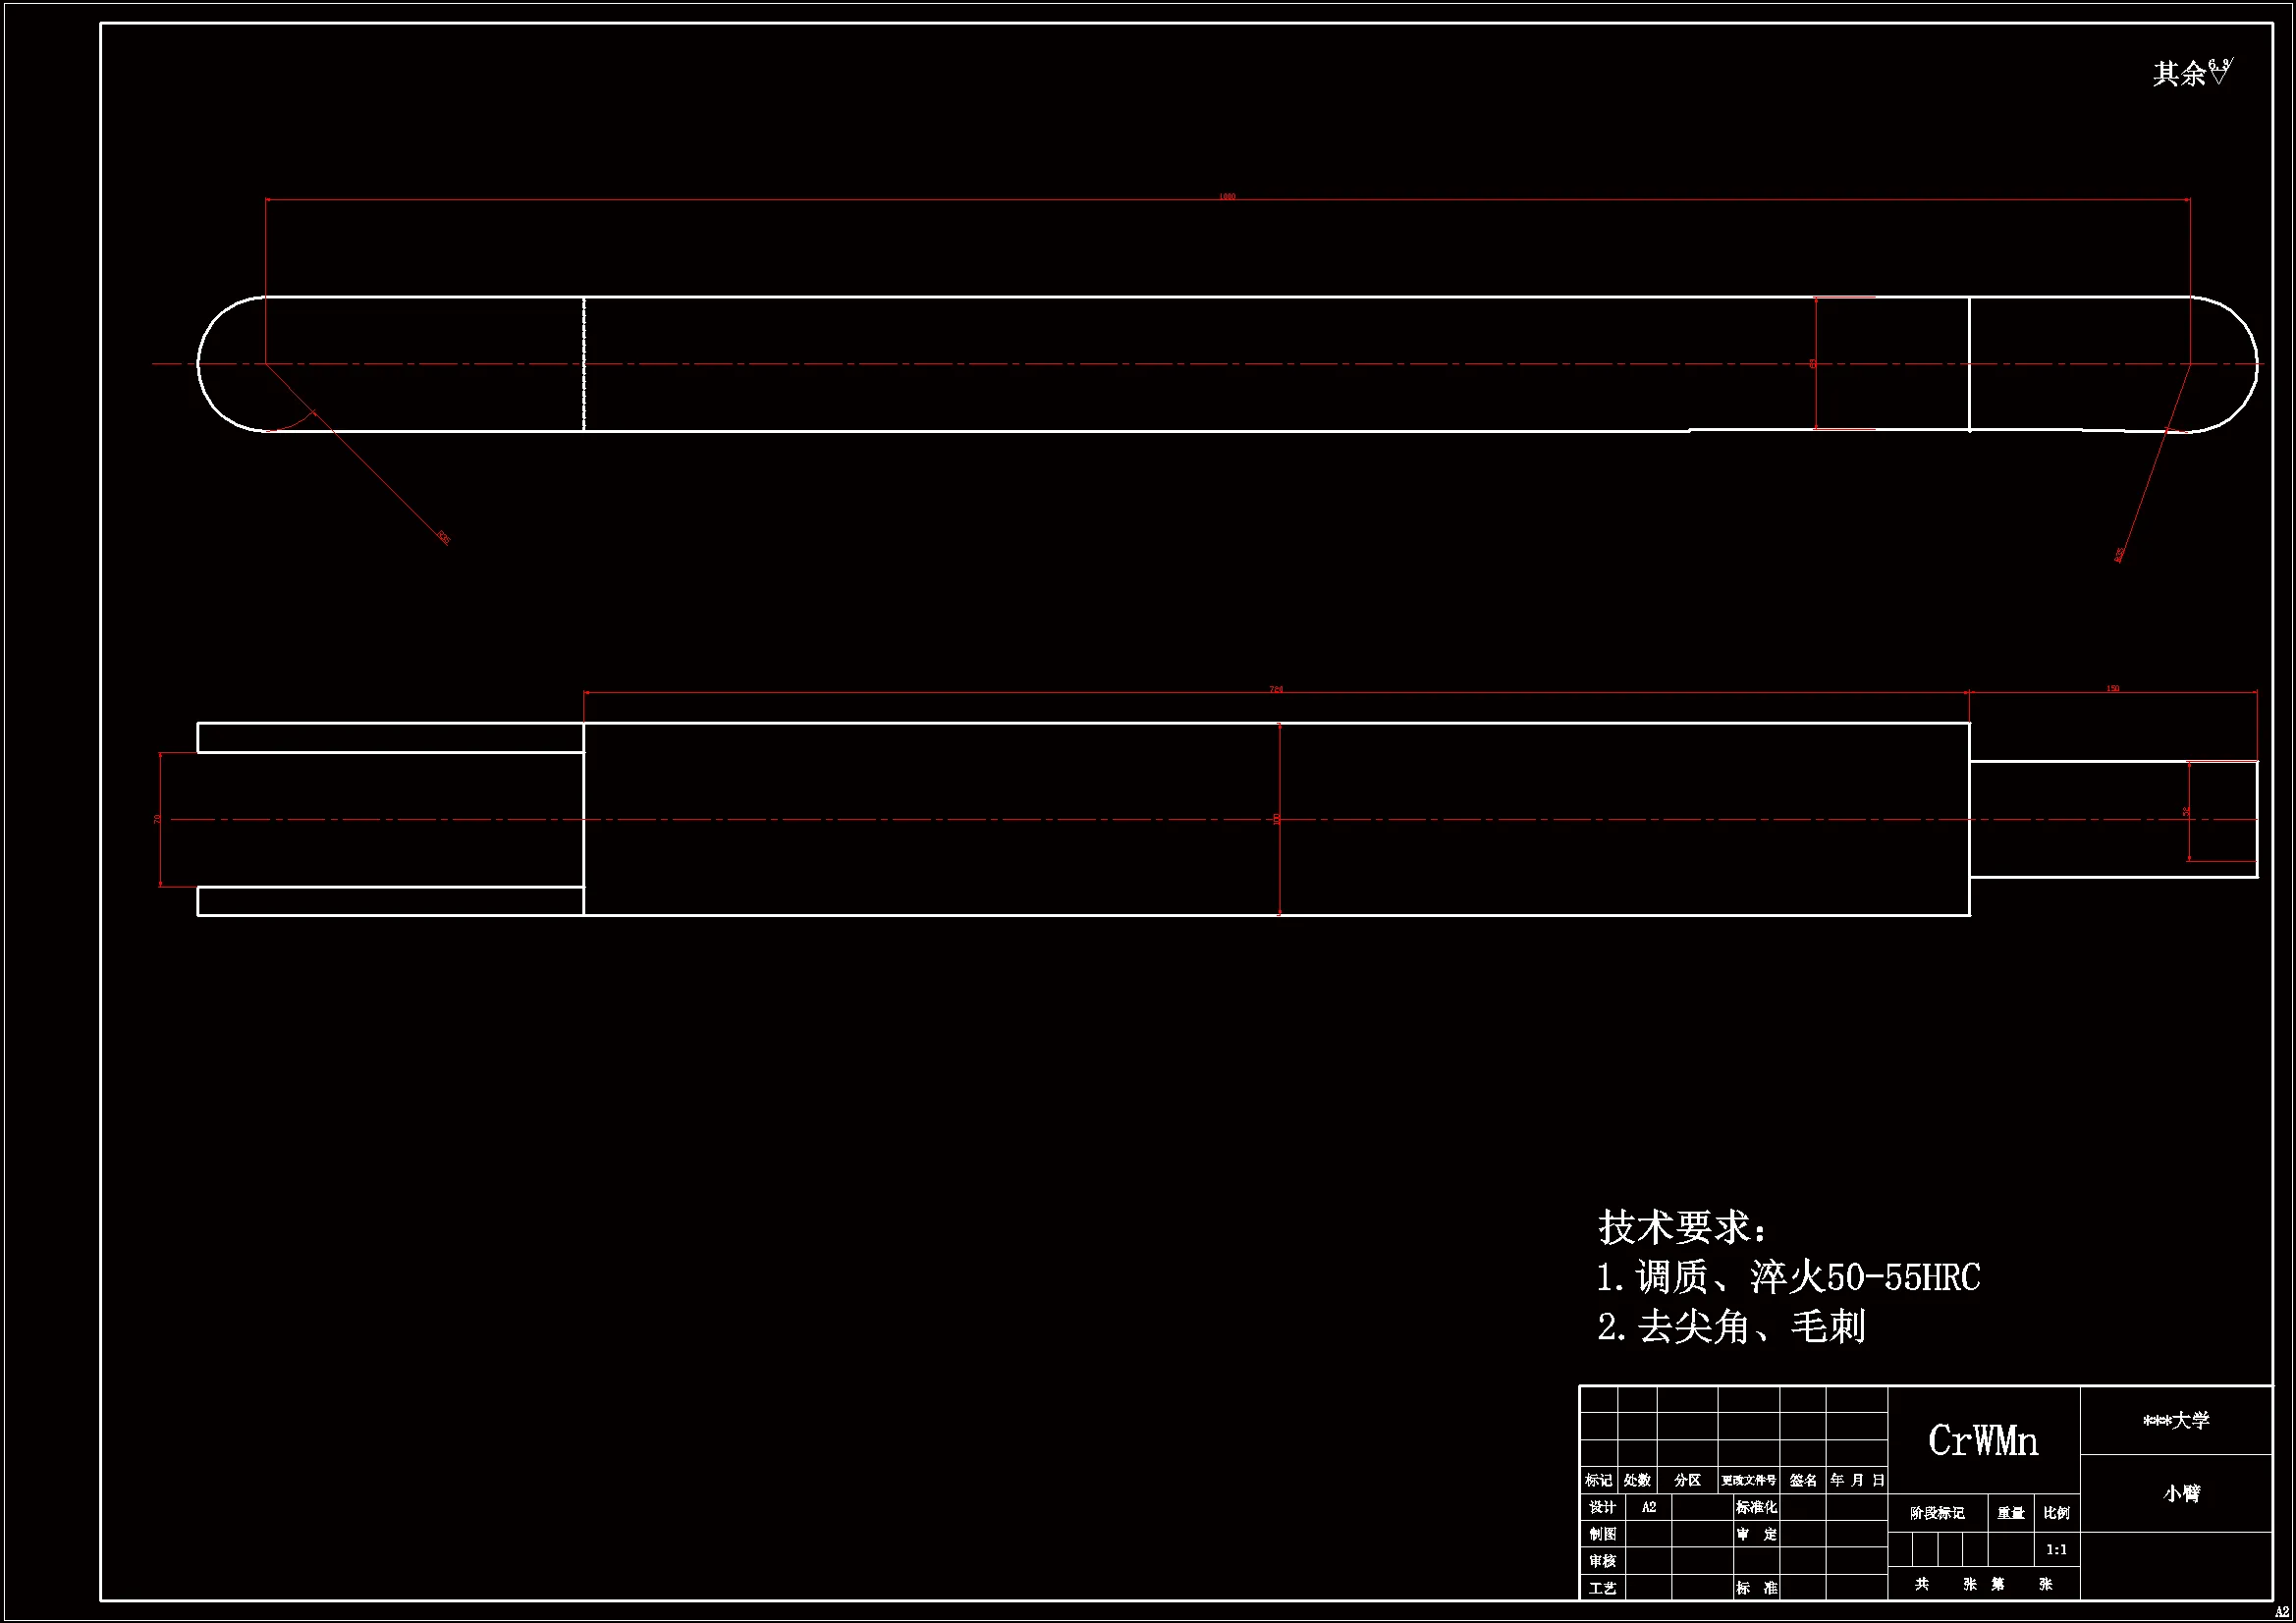
Task: Click the A2 value next to 设计
Action: click(x=1649, y=1507)
